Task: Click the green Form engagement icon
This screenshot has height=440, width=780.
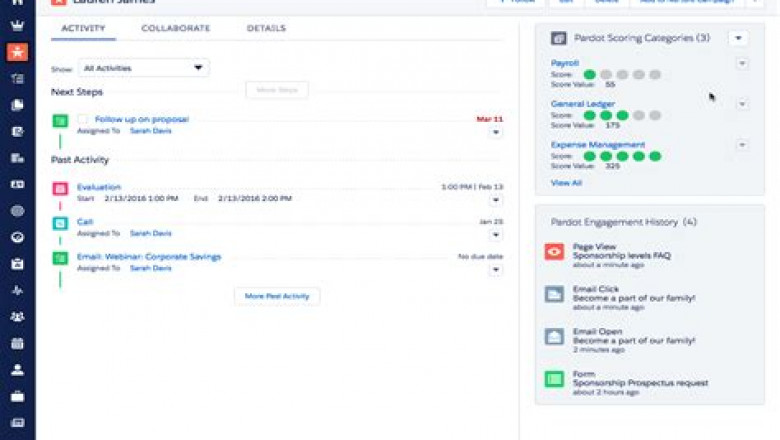Action: (x=554, y=379)
